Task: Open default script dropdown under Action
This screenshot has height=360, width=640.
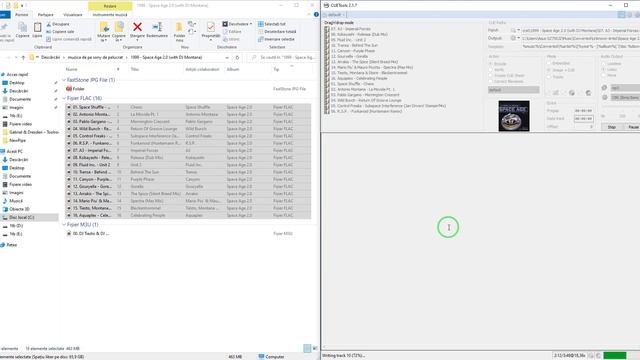Action: click(513, 90)
